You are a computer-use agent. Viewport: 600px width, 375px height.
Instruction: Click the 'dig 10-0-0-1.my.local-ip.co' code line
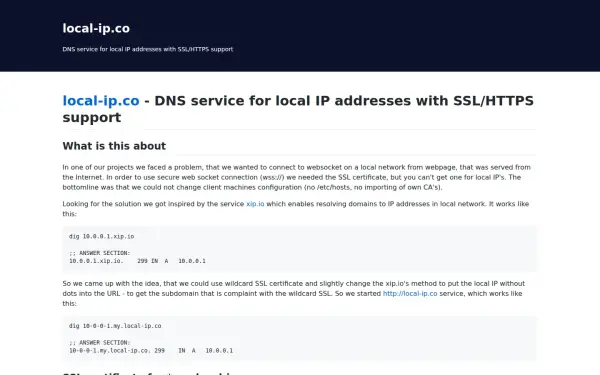(115, 326)
